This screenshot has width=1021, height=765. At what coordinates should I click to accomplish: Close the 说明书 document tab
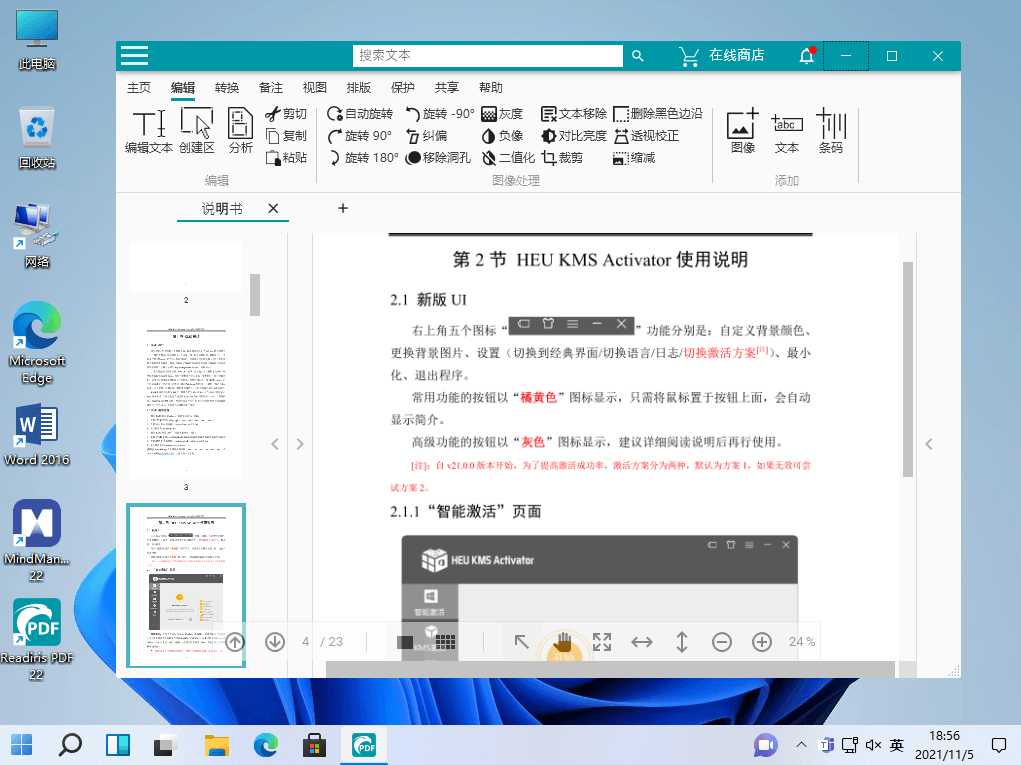pyautogui.click(x=273, y=208)
